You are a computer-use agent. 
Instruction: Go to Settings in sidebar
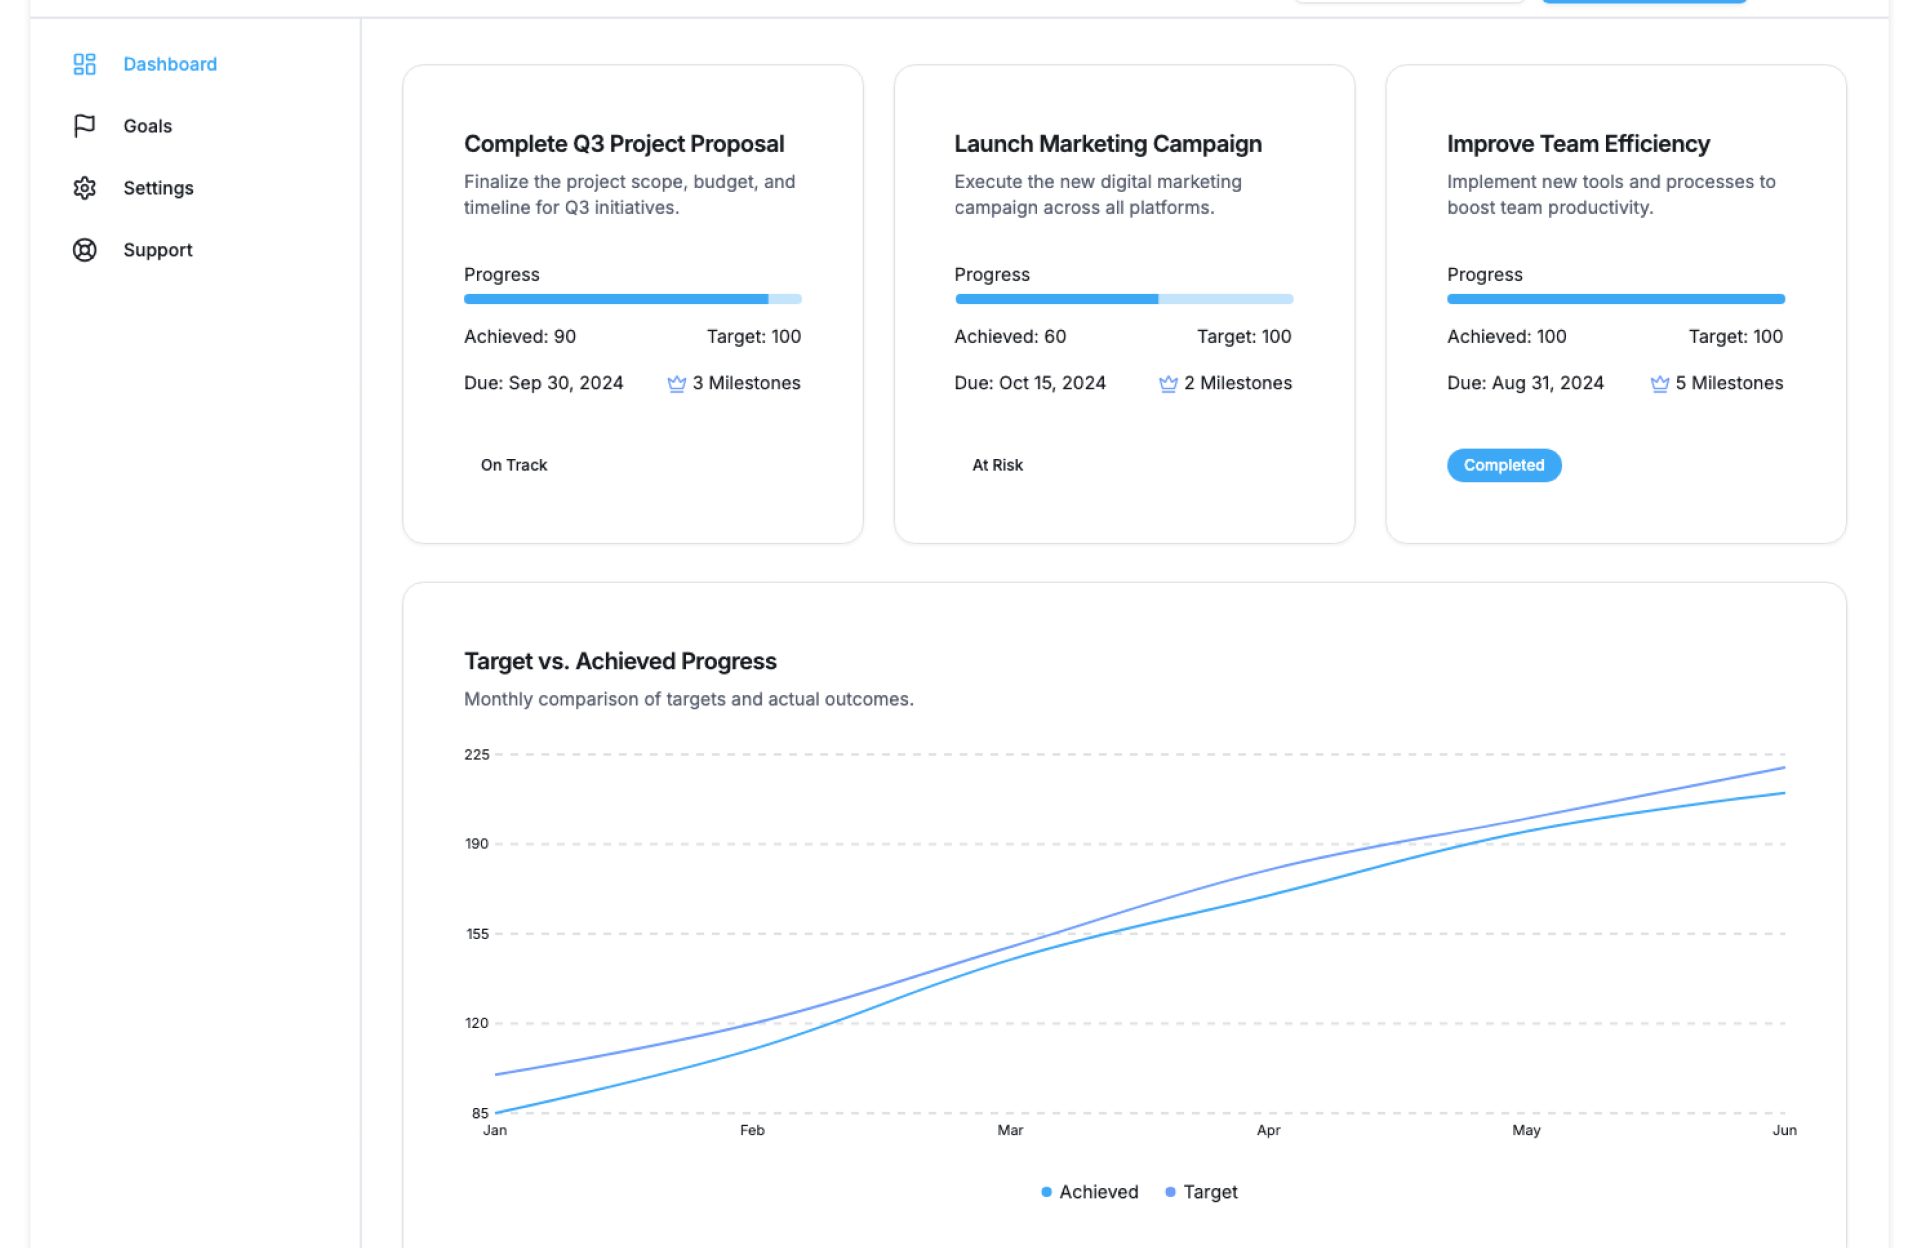(x=158, y=188)
